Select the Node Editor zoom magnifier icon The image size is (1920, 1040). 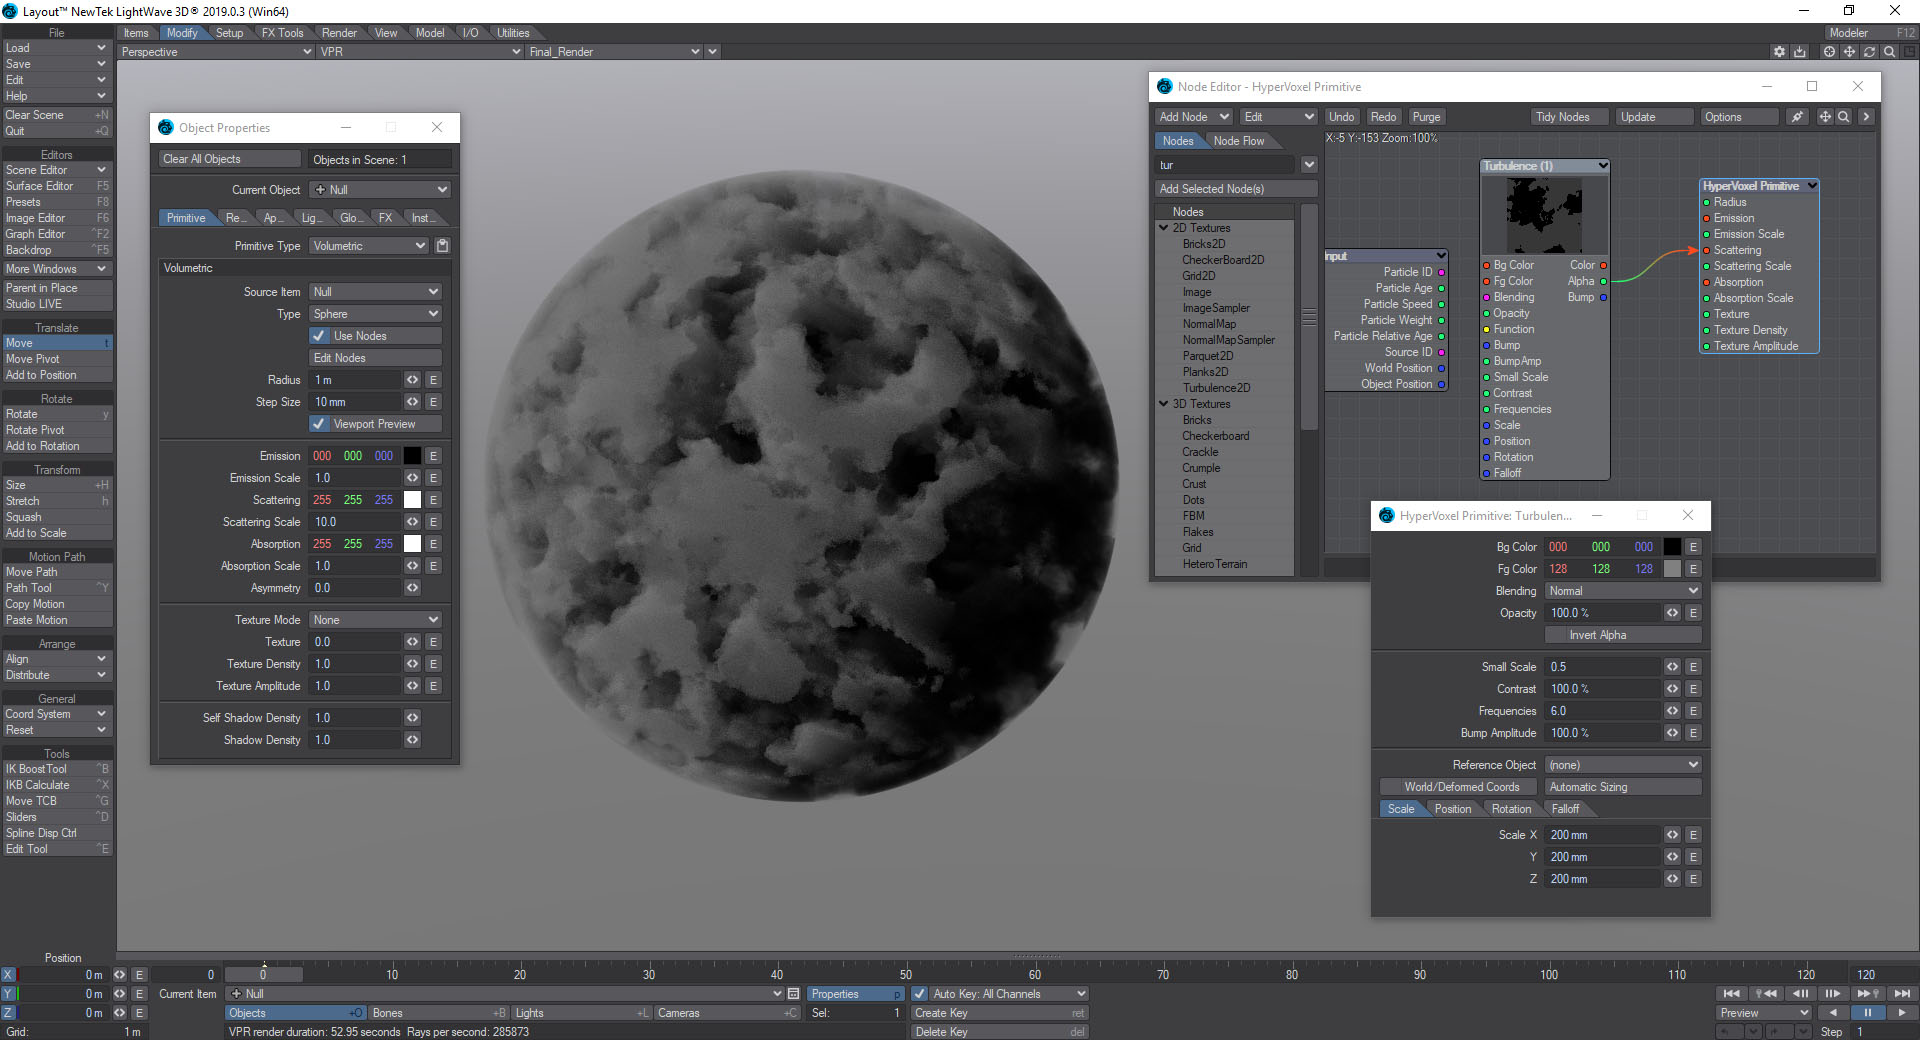click(x=1843, y=116)
